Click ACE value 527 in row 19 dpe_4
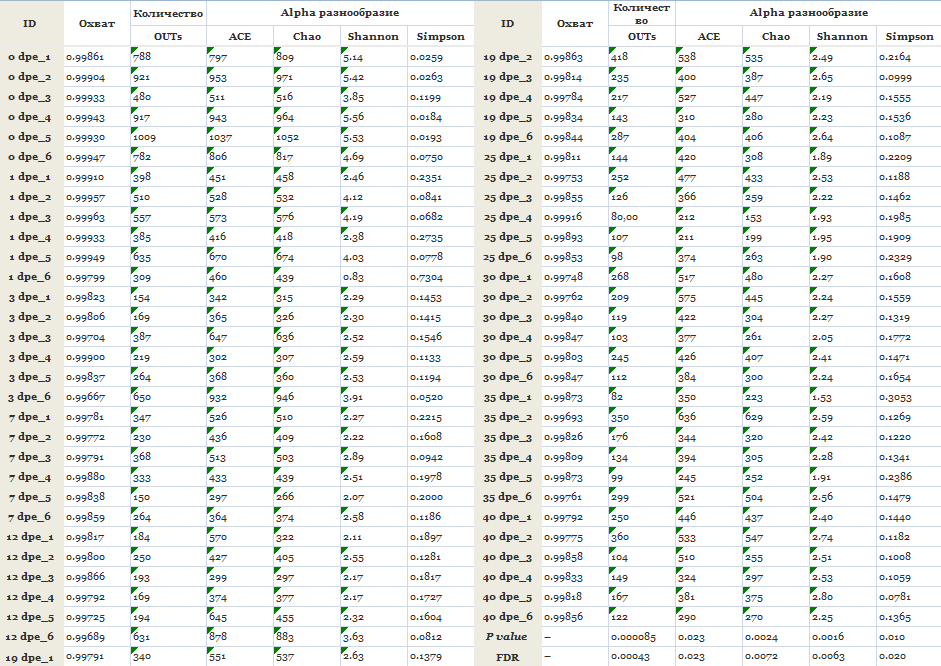The width and height of the screenshot is (941, 666). [687, 97]
